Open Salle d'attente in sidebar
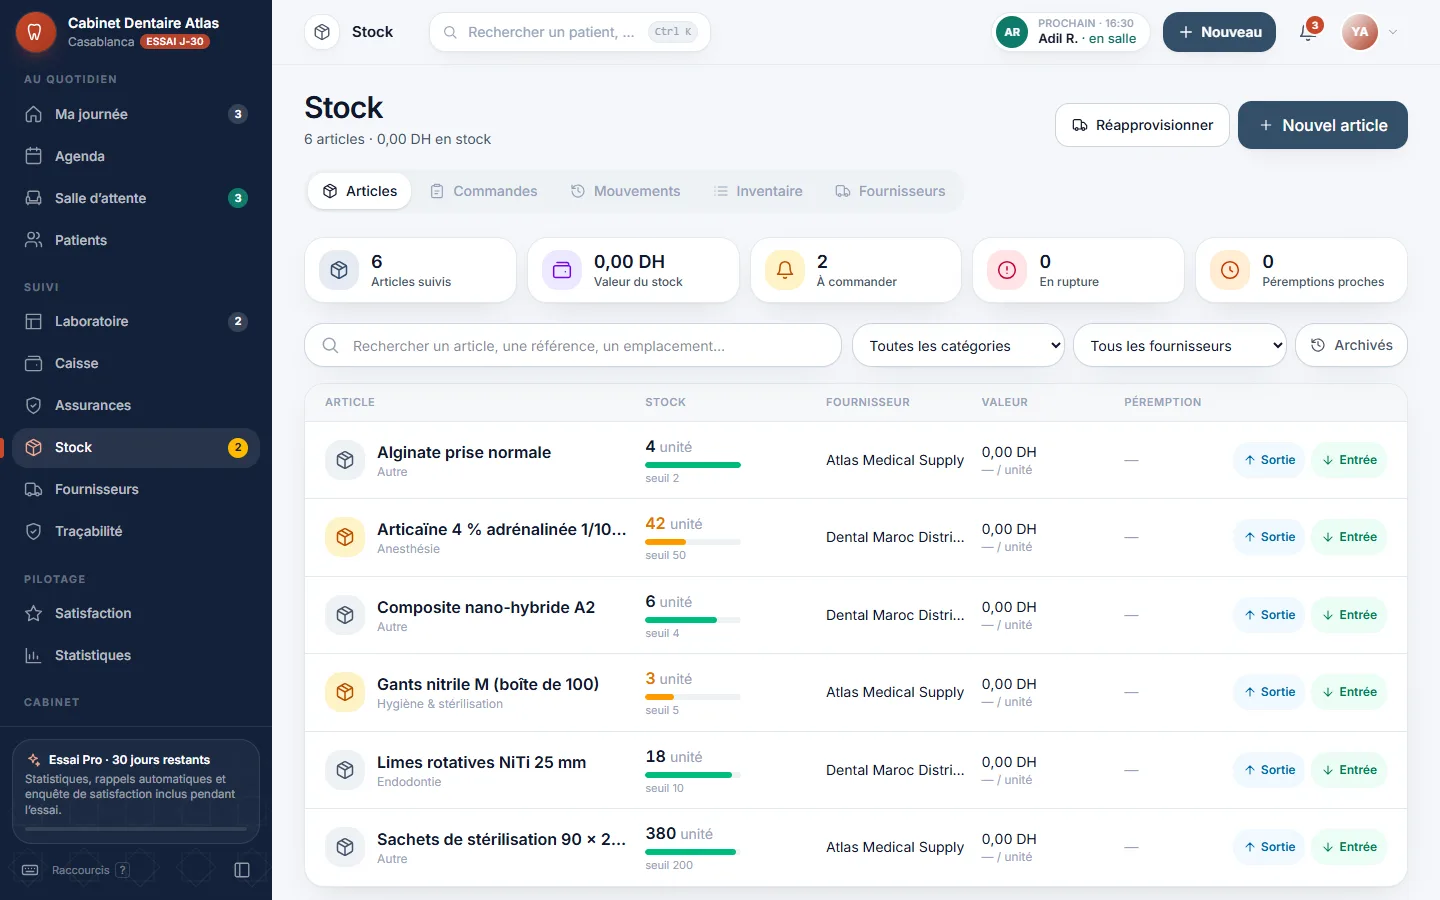The image size is (1440, 900). (x=136, y=198)
